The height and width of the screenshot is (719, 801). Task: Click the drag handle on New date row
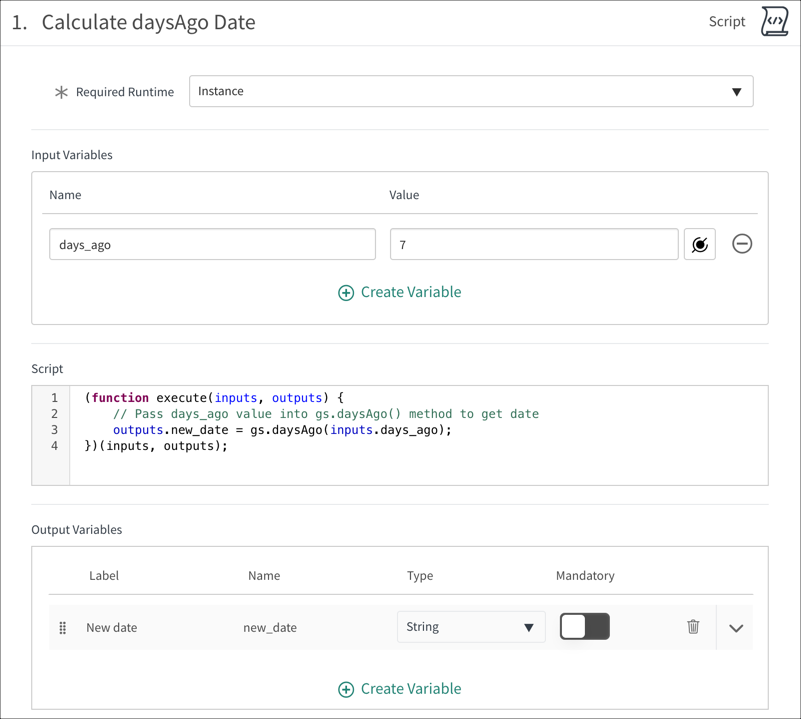62,627
